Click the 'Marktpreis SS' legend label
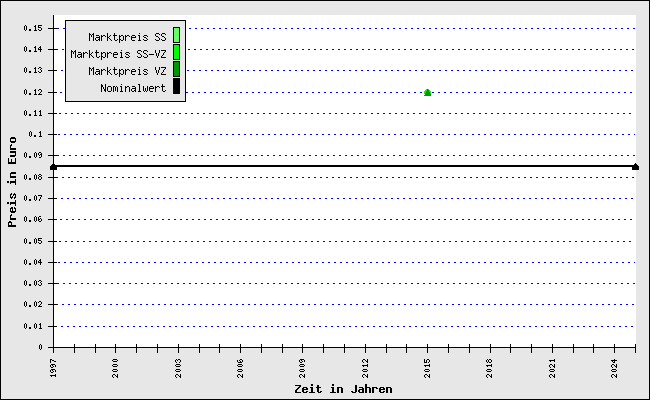 point(127,37)
